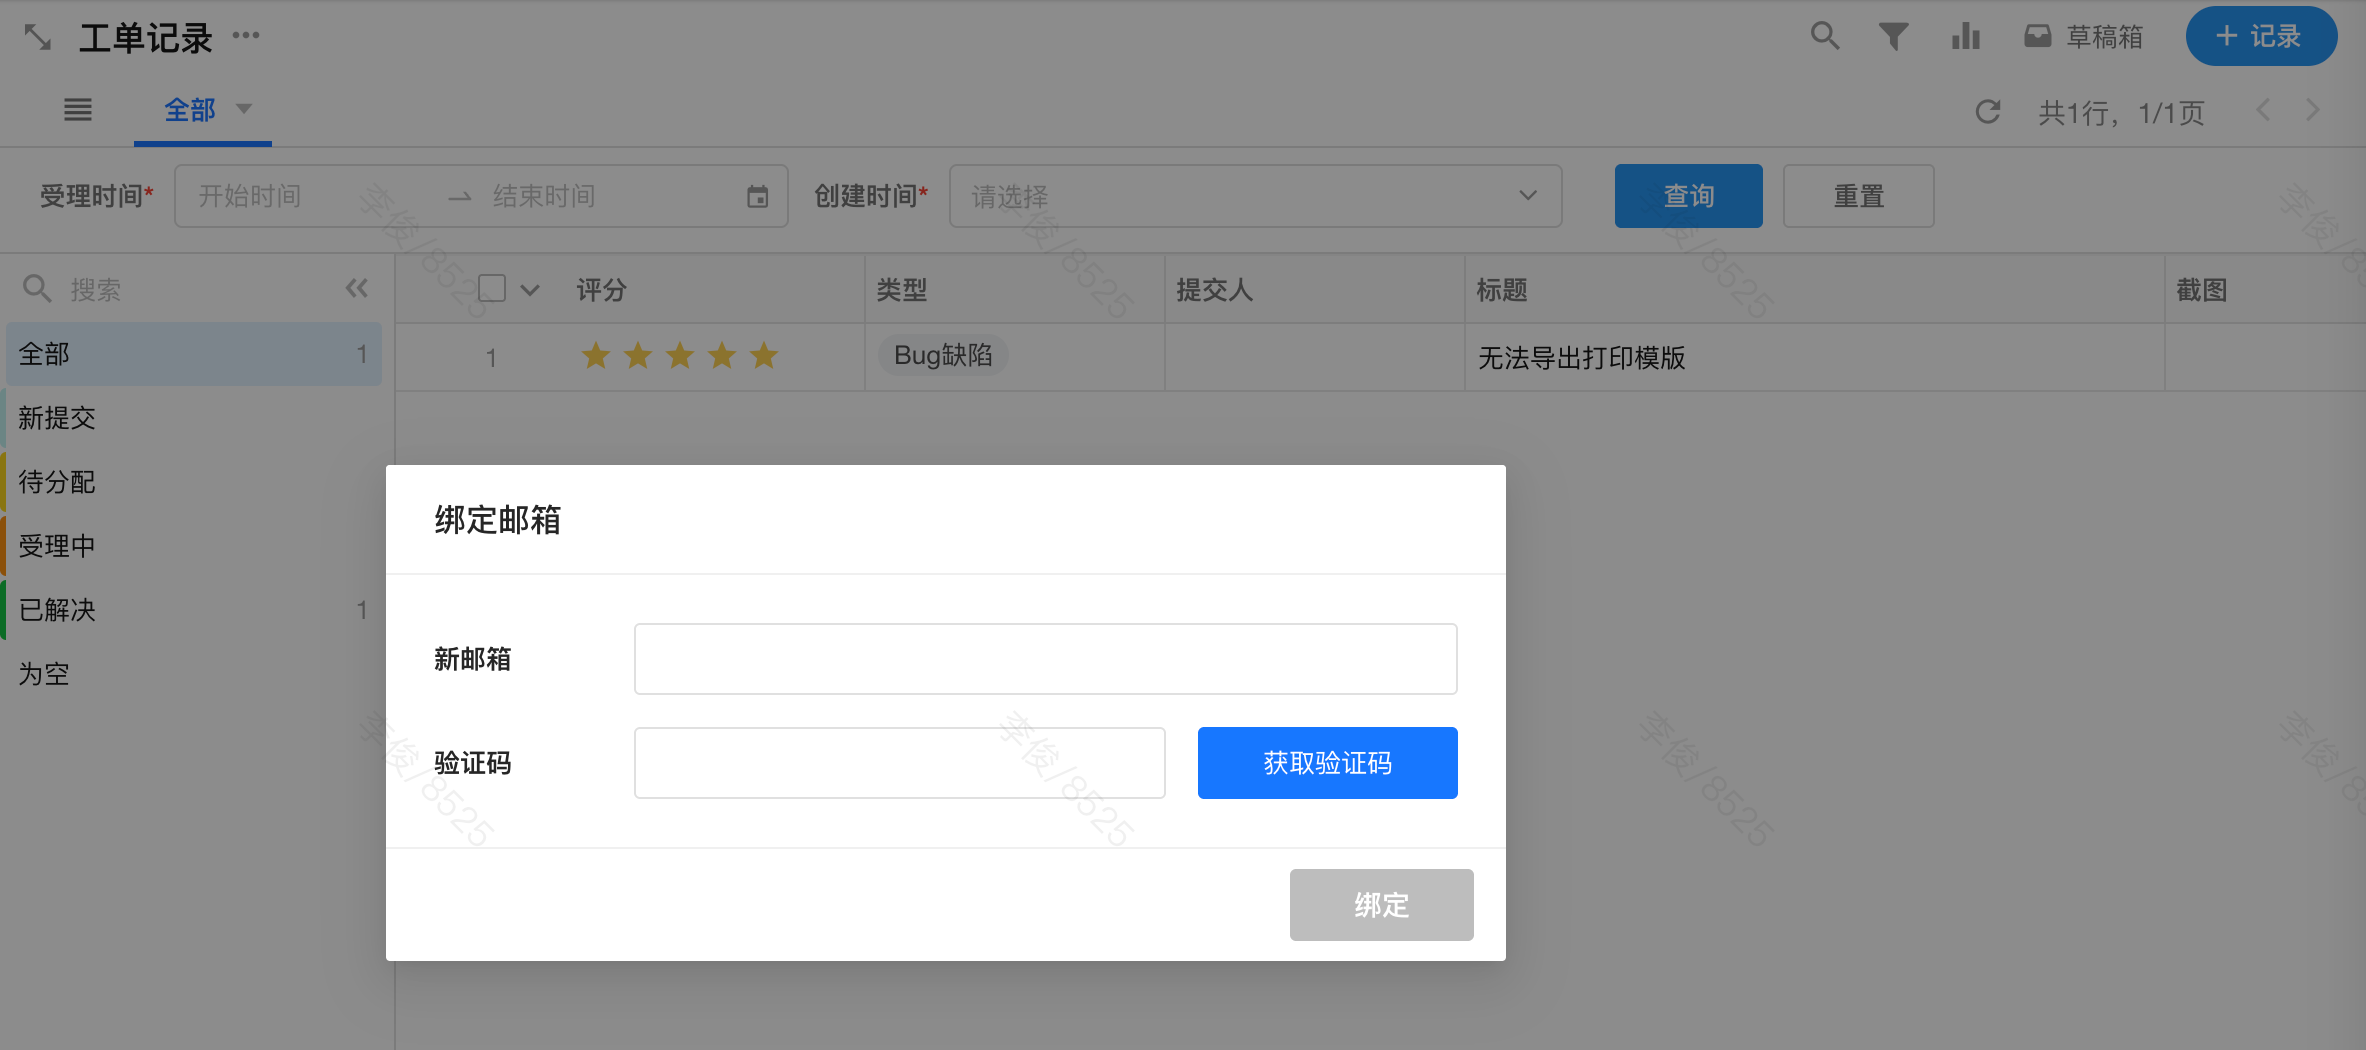This screenshot has width=2366, height=1050.
Task: Tick the select-all checkbox in table header
Action: tap(492, 289)
